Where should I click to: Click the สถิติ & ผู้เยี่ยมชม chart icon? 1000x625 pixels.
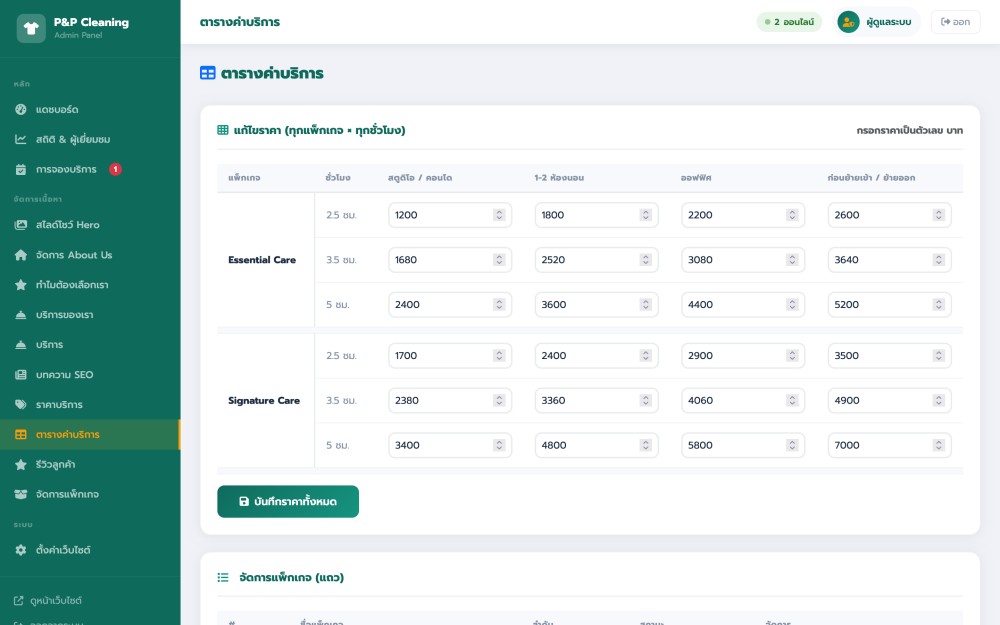coord(21,139)
